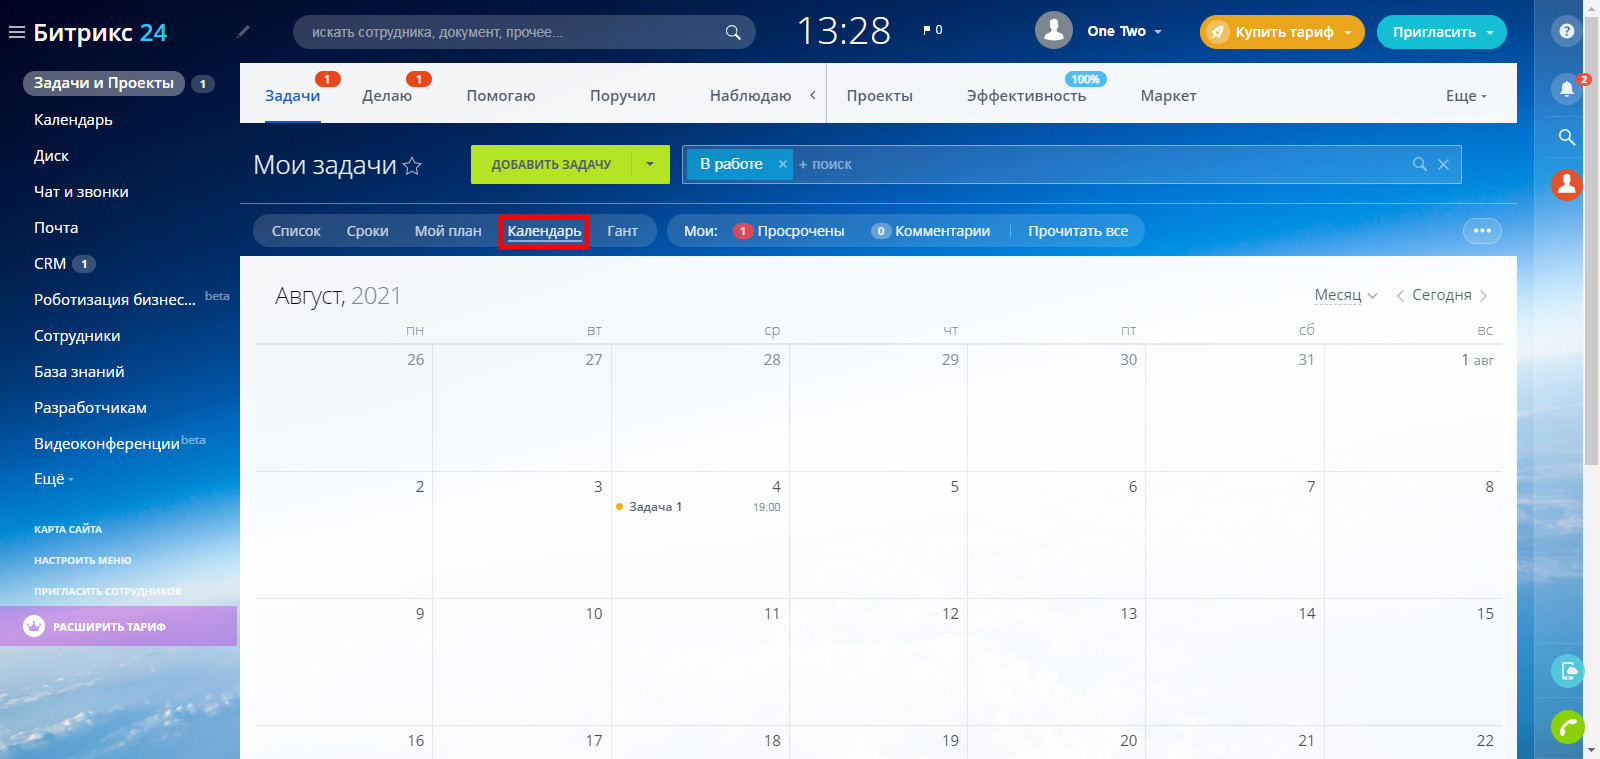Screen dimensions: 1600x759
Task: Open the Месяц view dropdown
Action: click(x=1345, y=295)
